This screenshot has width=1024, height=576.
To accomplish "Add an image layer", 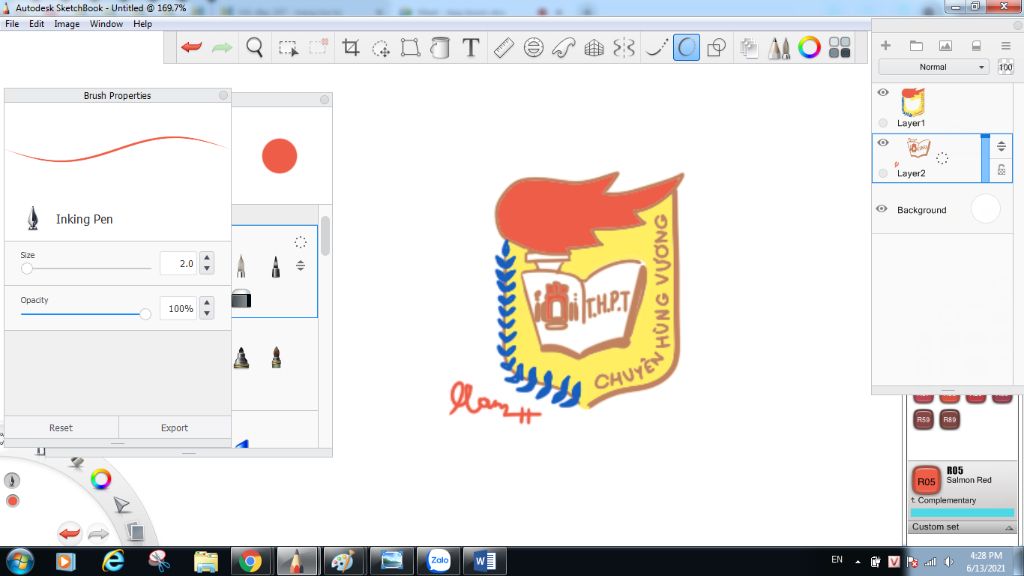I will click(945, 45).
